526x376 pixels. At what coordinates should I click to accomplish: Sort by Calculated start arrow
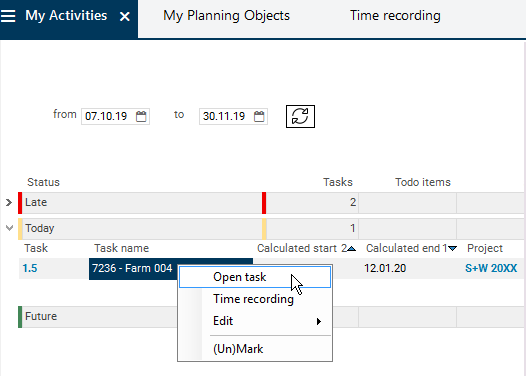[x=351, y=249]
